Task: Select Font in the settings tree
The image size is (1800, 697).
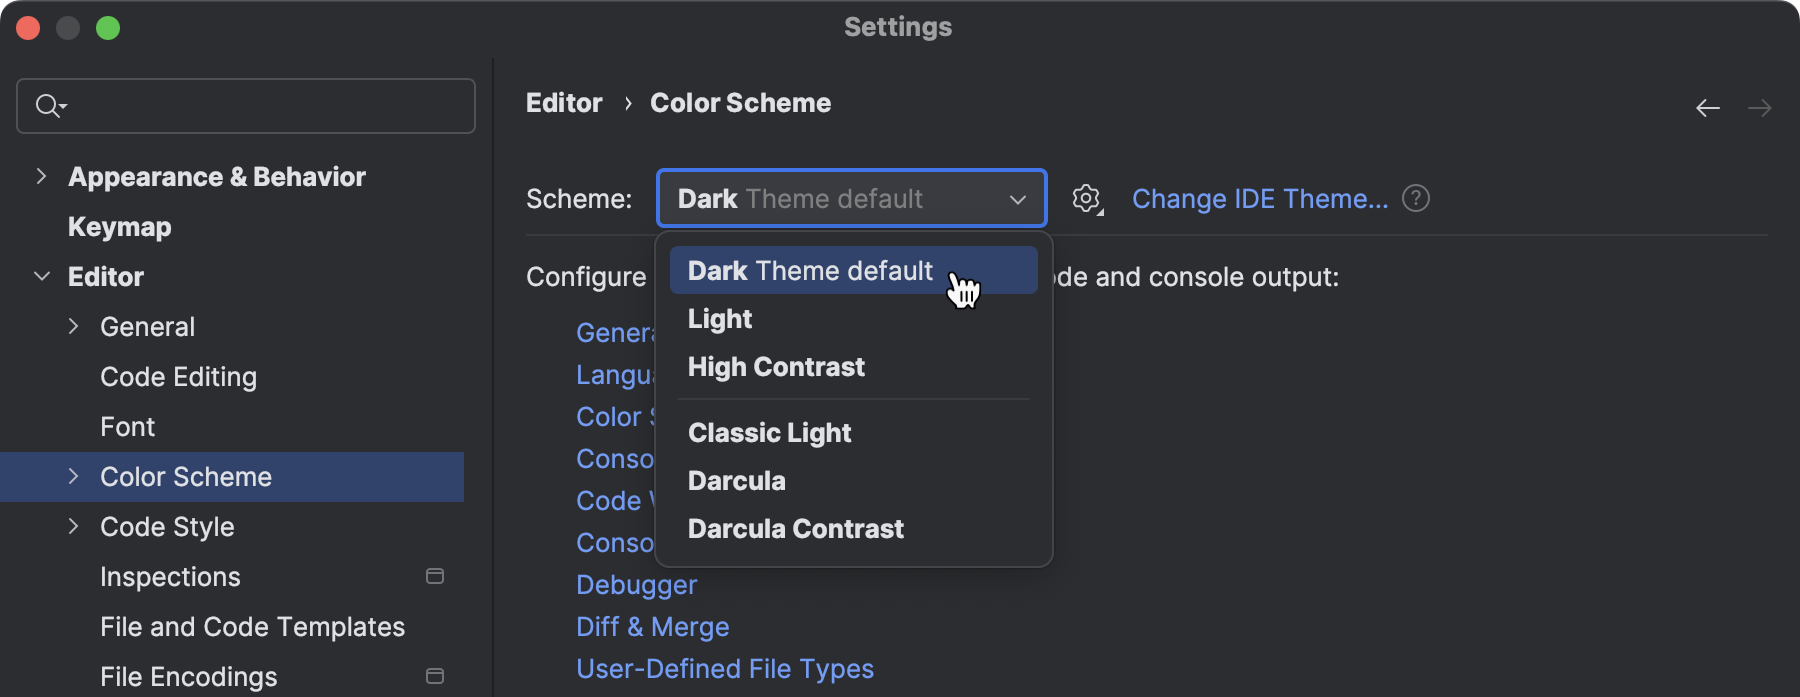Action: tap(127, 426)
